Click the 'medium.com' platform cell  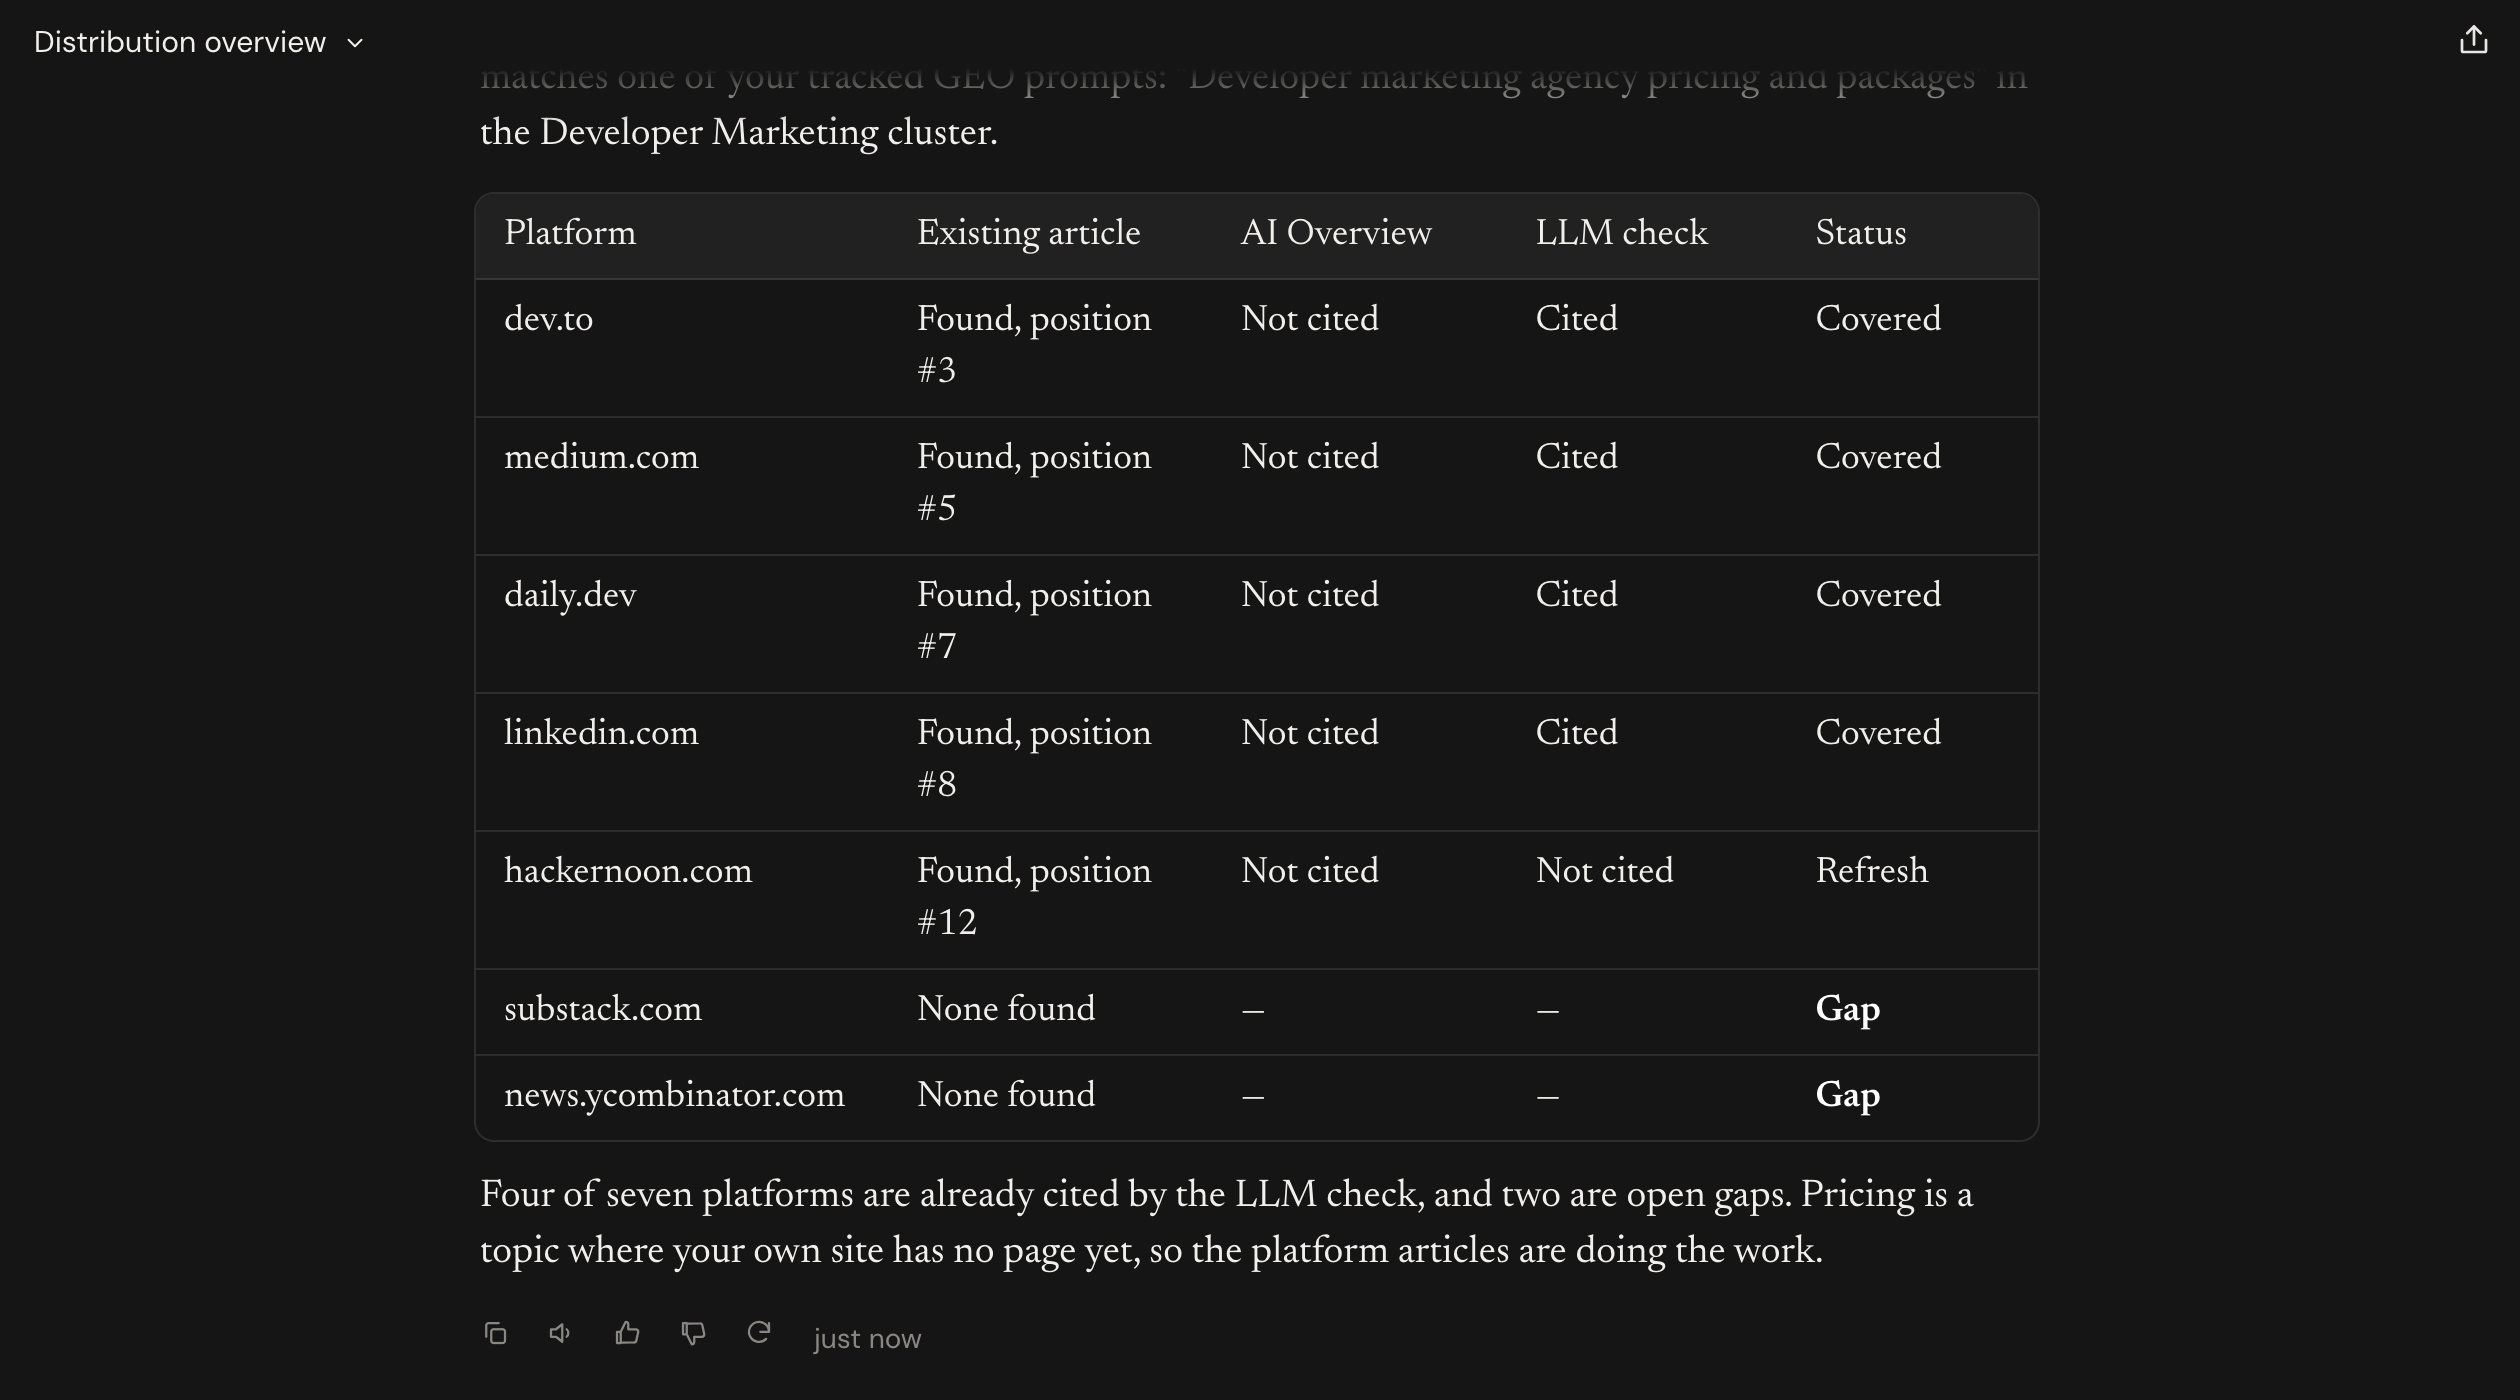pyautogui.click(x=601, y=456)
